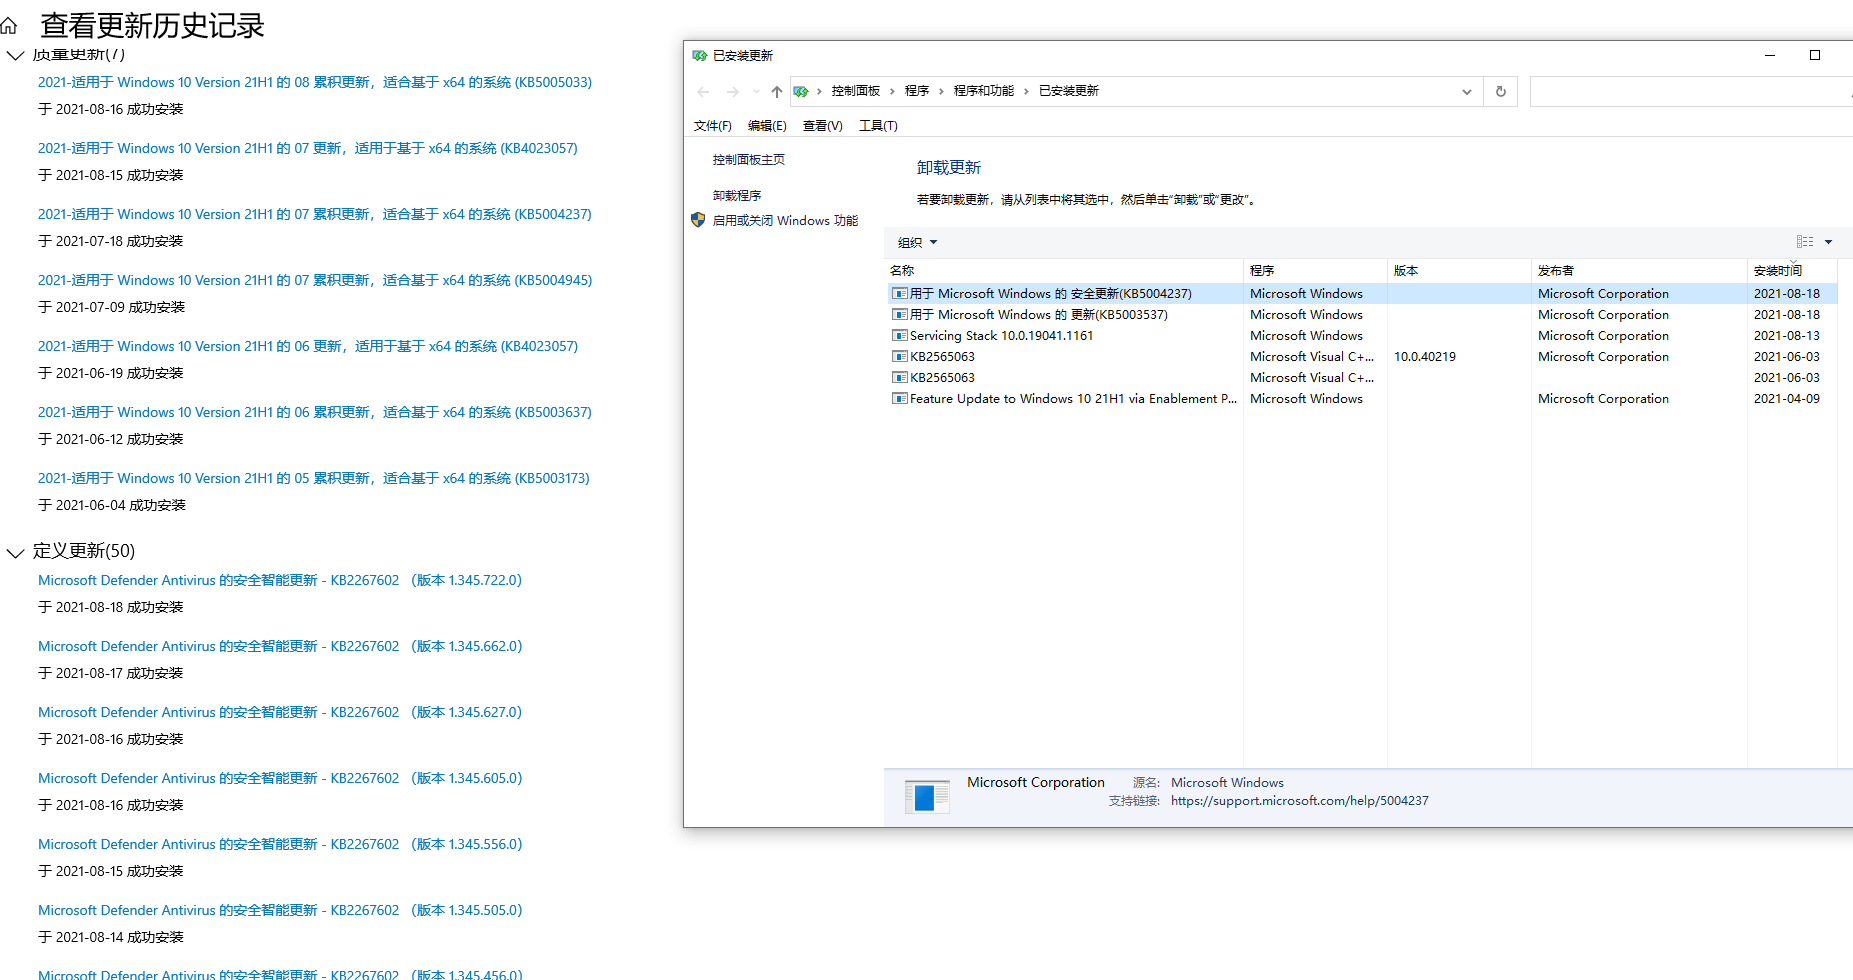Open the 组织 dropdown
The height and width of the screenshot is (980, 1853).
[x=917, y=243]
